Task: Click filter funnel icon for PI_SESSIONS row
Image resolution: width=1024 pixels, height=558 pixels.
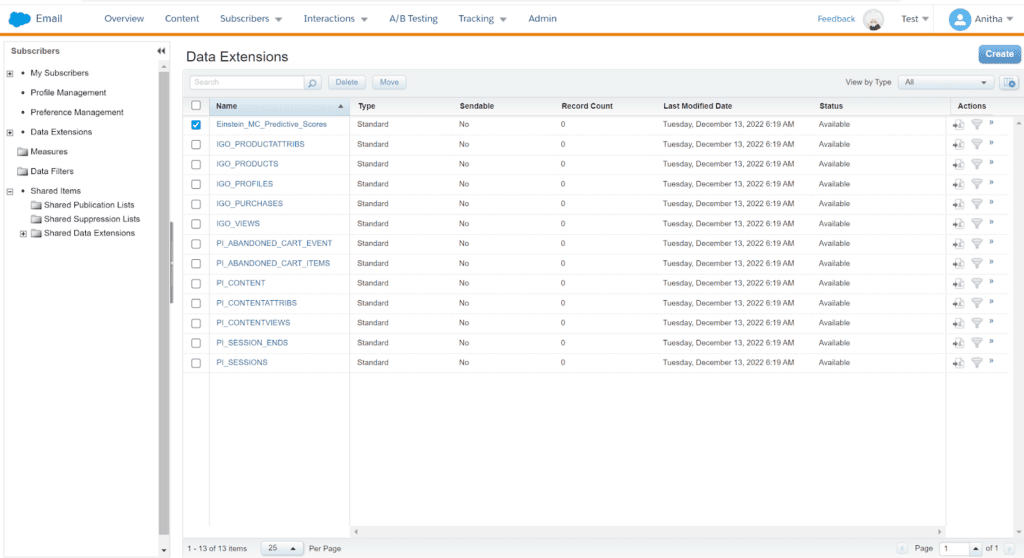Action: click(x=977, y=362)
